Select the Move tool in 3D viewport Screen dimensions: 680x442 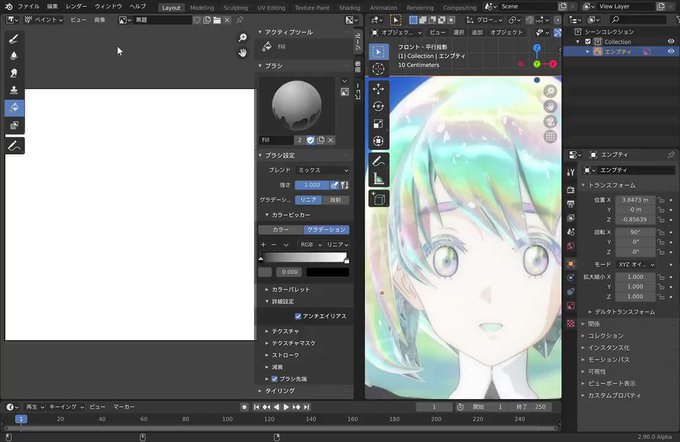click(379, 89)
